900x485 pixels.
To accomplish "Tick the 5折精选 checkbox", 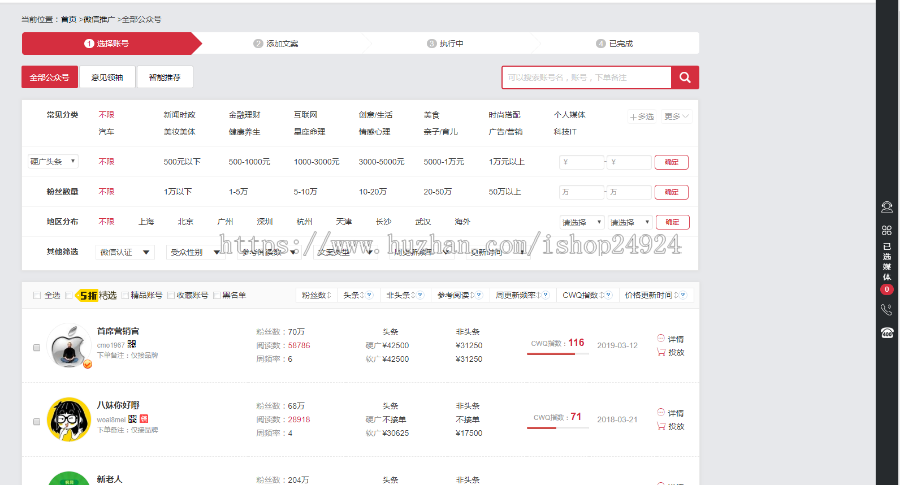I will (69, 296).
